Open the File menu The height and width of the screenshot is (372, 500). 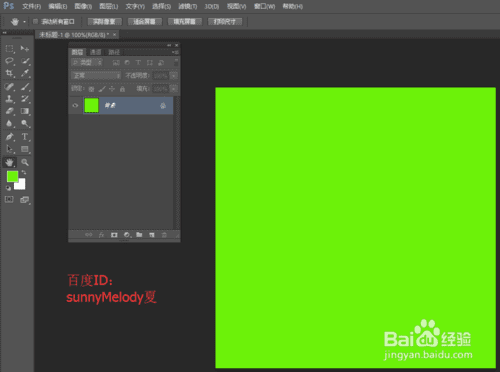(x=32, y=6)
